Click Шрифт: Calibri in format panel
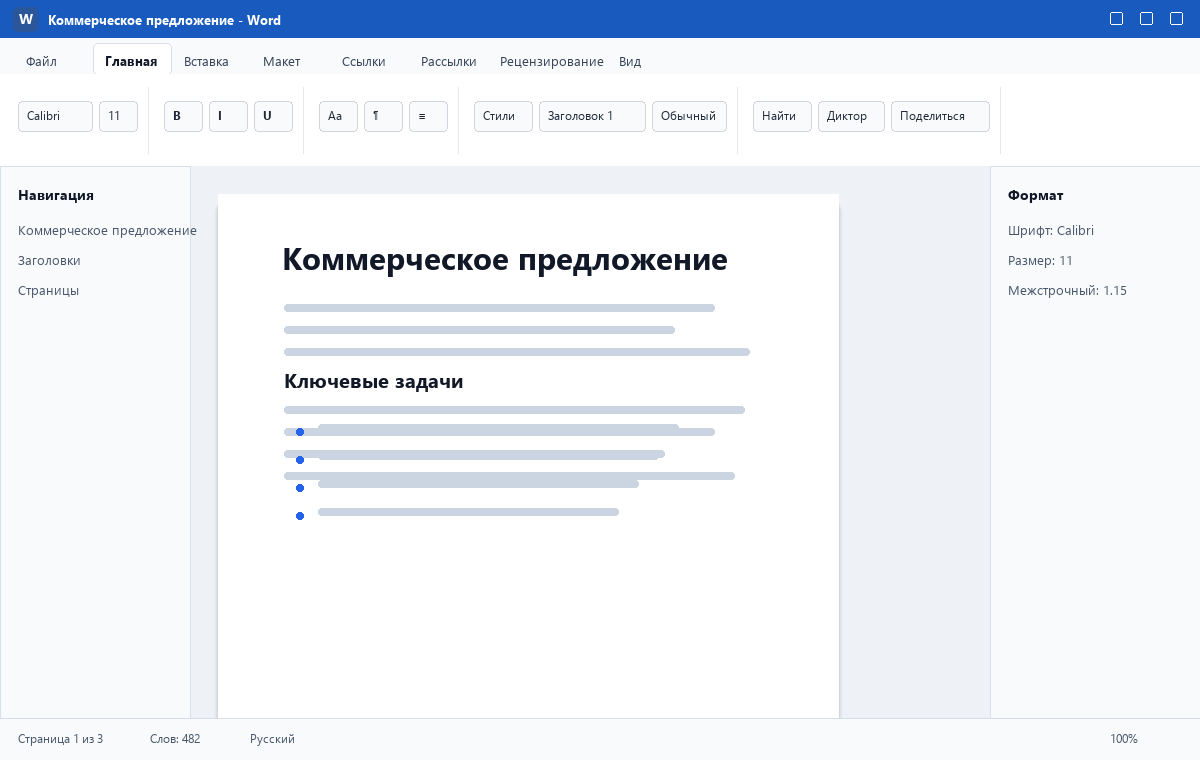1200x760 pixels. pyautogui.click(x=1051, y=230)
